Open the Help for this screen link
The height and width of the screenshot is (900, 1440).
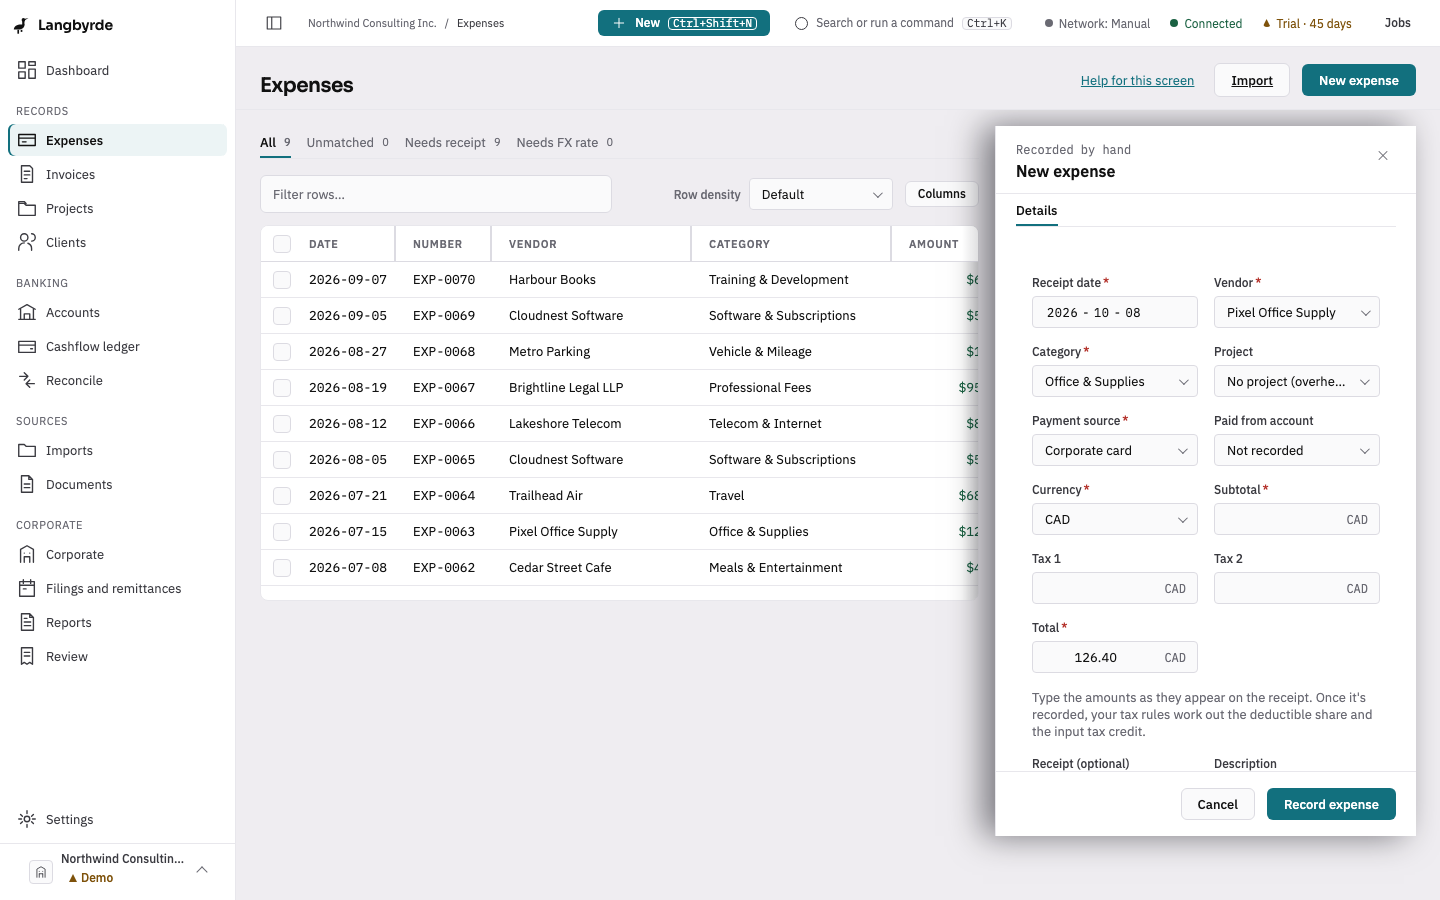pos(1137,80)
